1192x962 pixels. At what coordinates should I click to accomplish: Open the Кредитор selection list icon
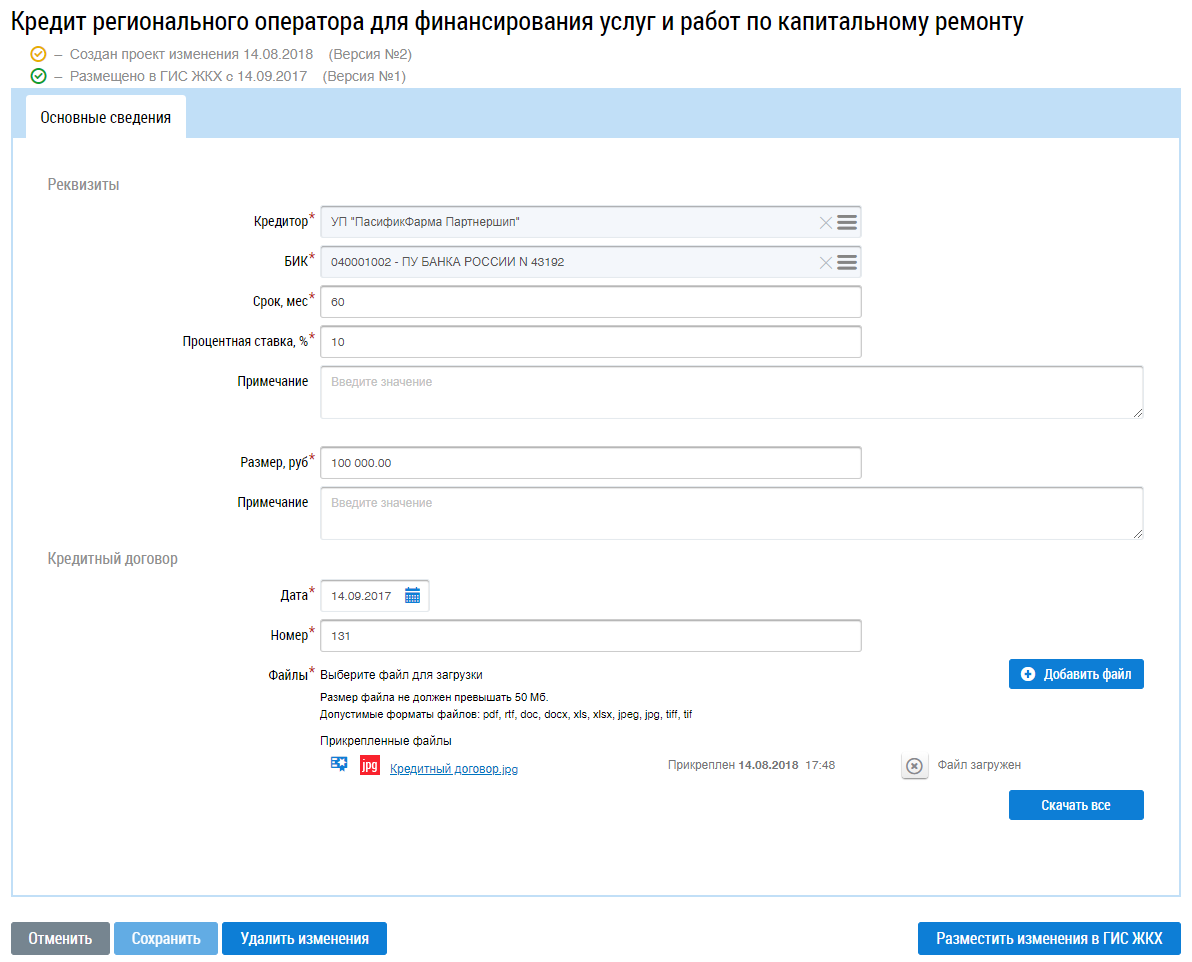847,222
